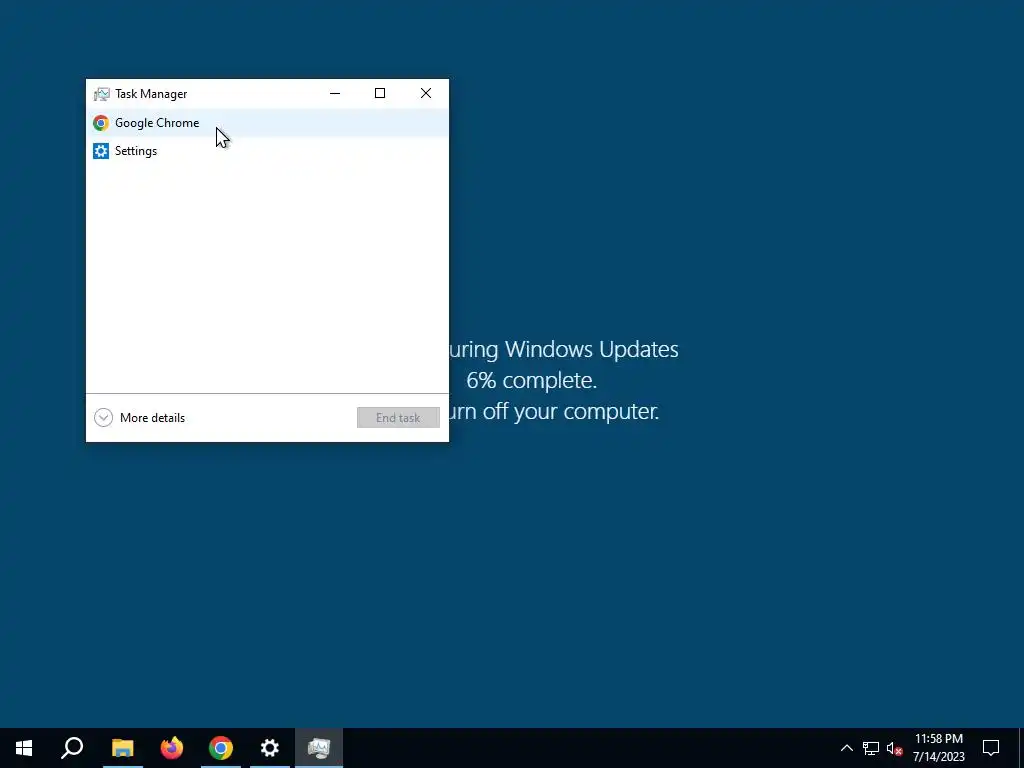The width and height of the screenshot is (1024, 768).
Task: Click the Settings gear icon in the list
Action: pyautogui.click(x=101, y=151)
